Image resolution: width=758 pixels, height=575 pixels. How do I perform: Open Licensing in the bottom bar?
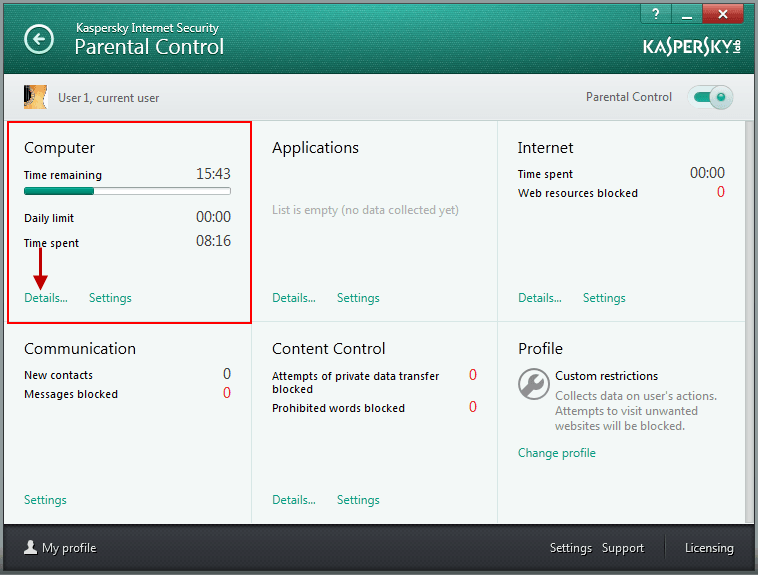coord(709,548)
